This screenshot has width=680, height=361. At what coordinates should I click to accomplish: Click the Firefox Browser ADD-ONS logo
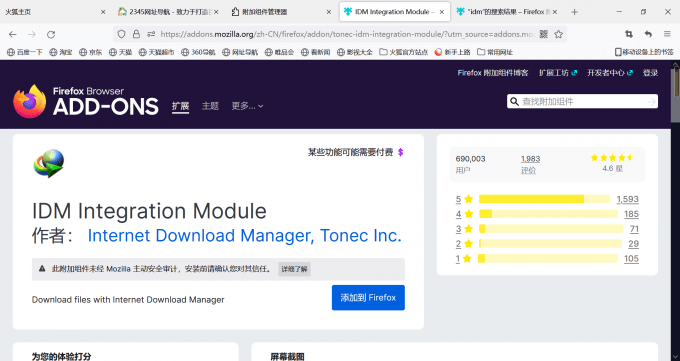[86, 102]
